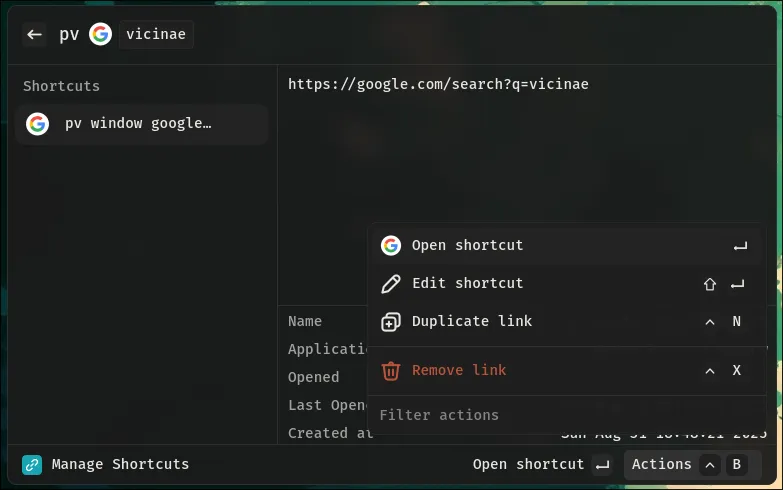
Task: Choose Duplicate link from the menu
Action: pos(471,321)
